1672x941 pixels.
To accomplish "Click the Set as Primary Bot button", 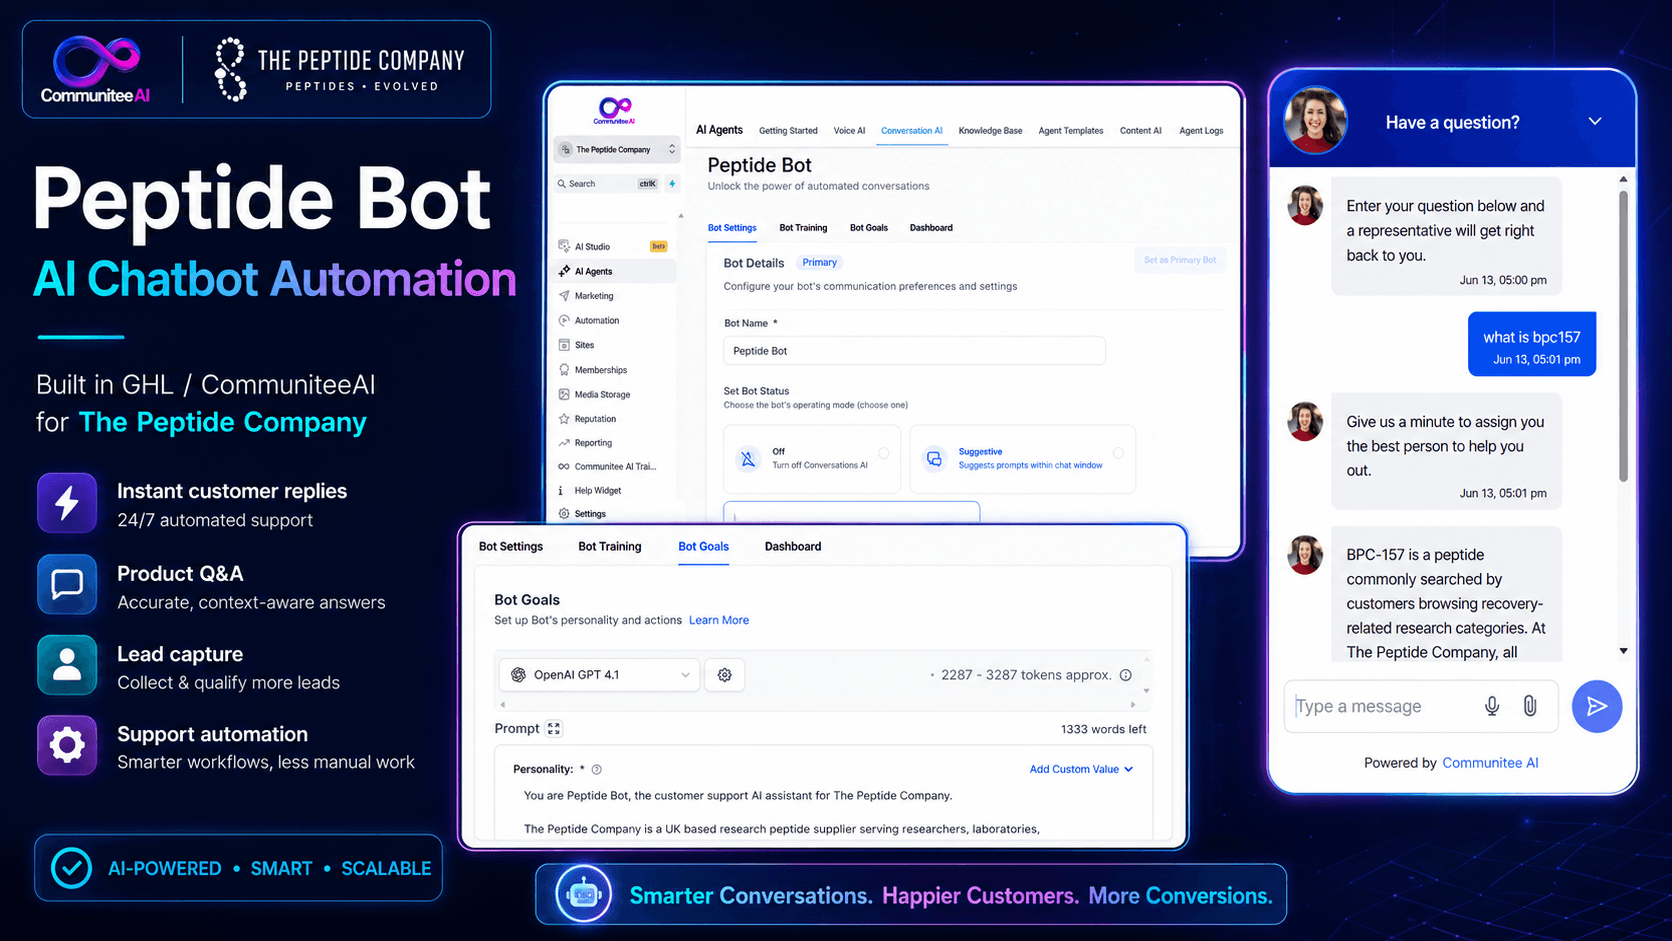I will (x=1180, y=260).
